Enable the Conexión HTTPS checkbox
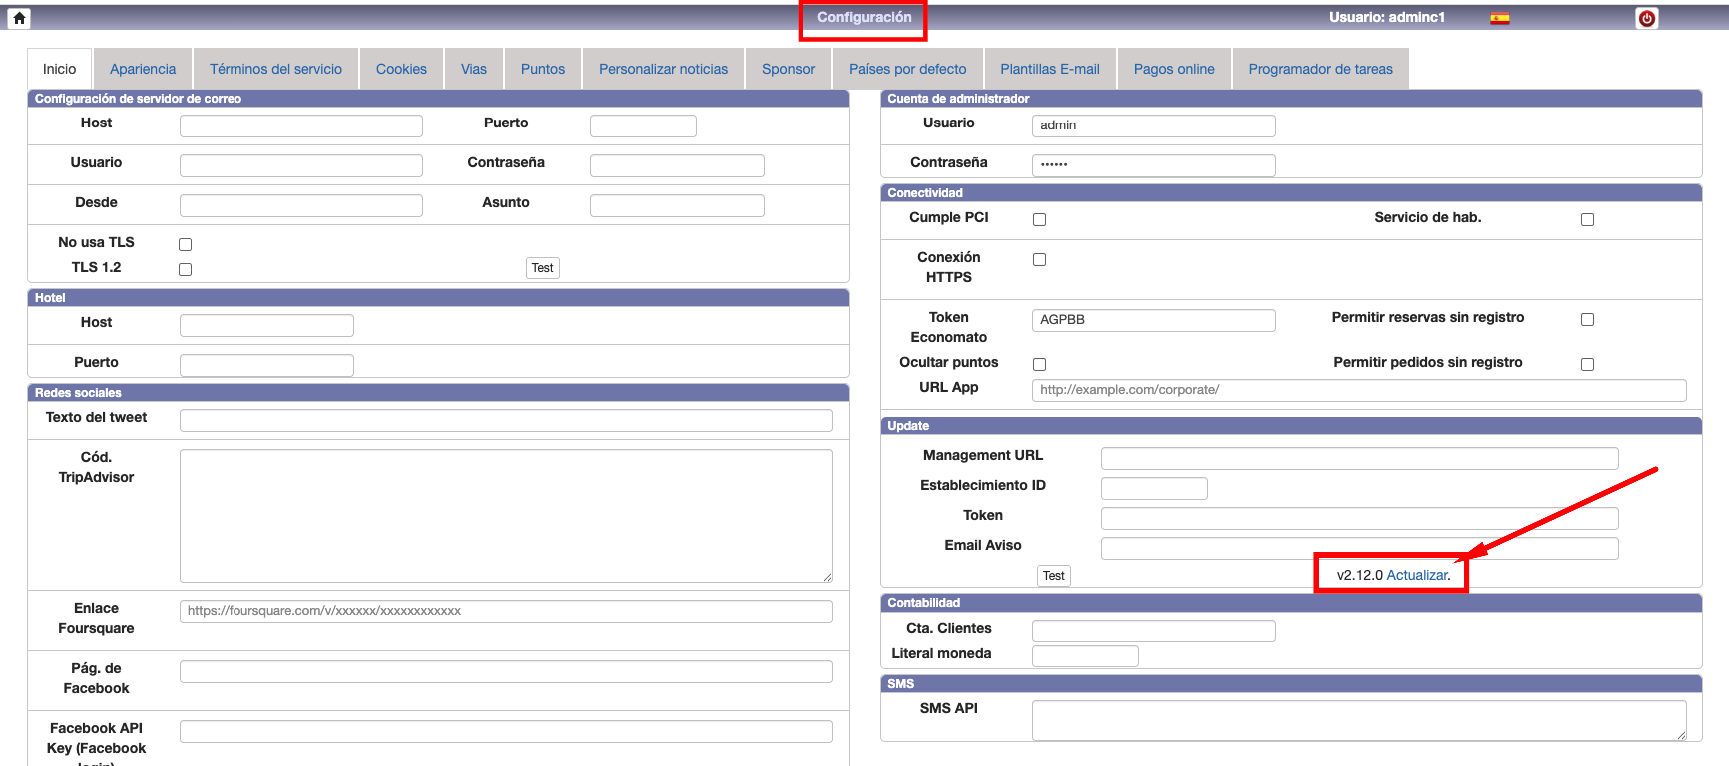 1039,259
